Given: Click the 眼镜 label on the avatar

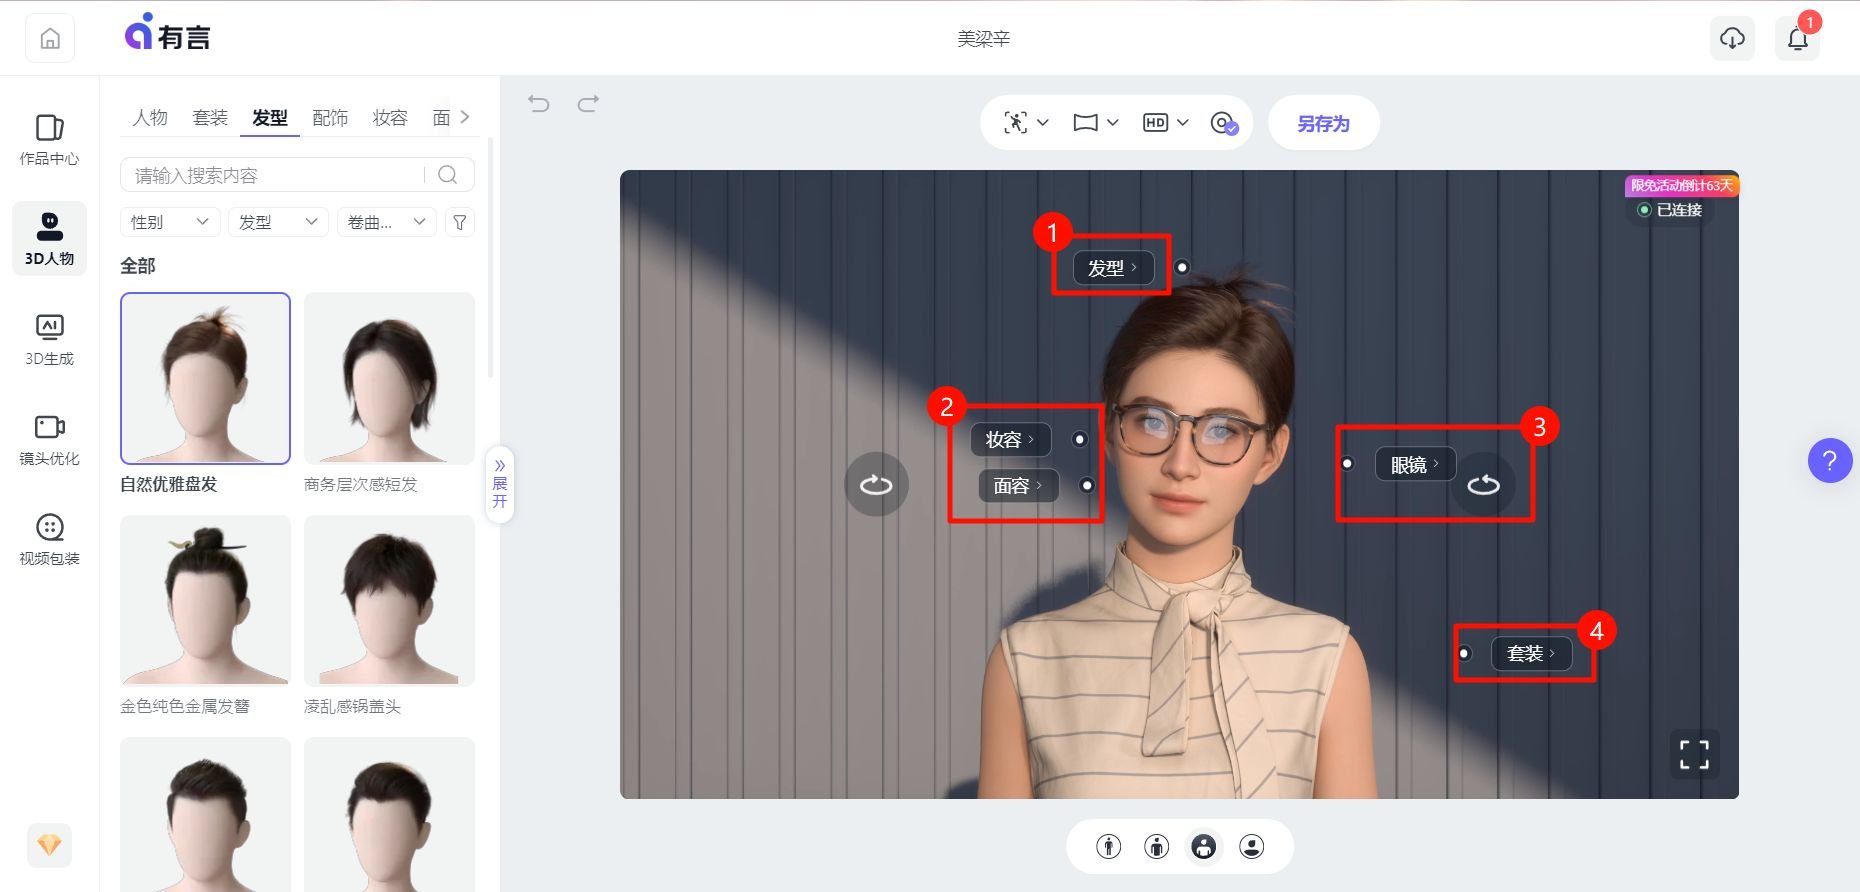Looking at the screenshot, I should 1414,465.
